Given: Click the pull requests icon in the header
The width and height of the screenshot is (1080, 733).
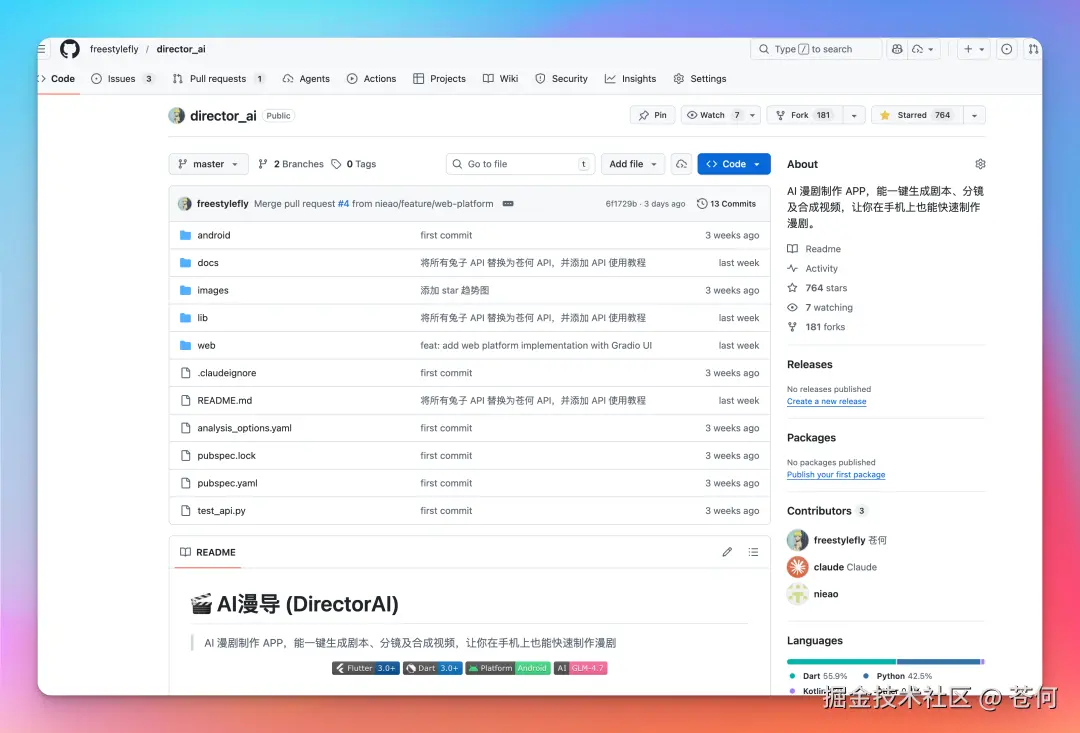Looking at the screenshot, I should [1033, 48].
